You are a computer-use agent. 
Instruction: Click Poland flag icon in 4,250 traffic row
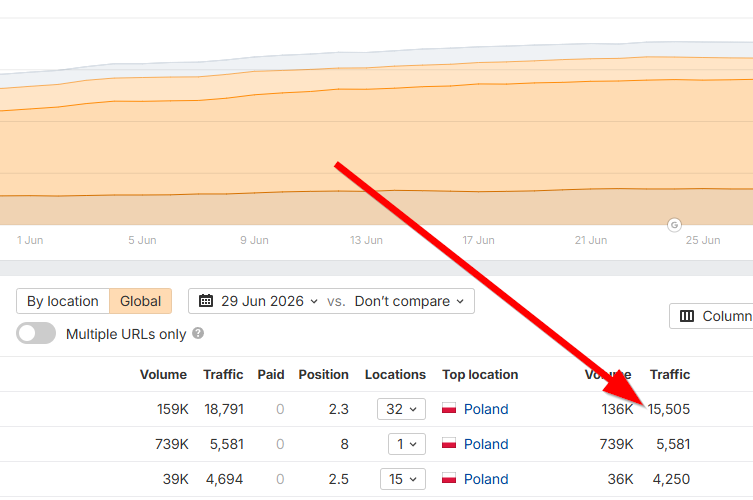pyautogui.click(x=449, y=479)
